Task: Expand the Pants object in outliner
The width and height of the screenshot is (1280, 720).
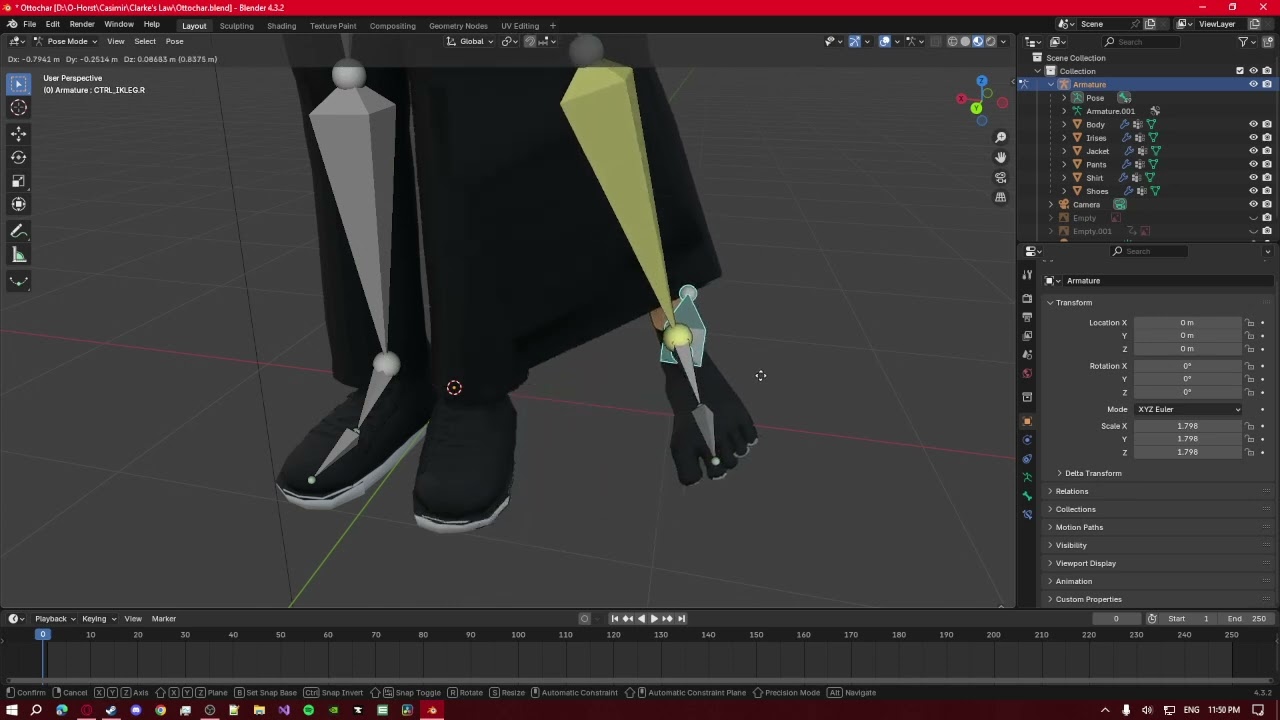Action: pyautogui.click(x=1064, y=164)
